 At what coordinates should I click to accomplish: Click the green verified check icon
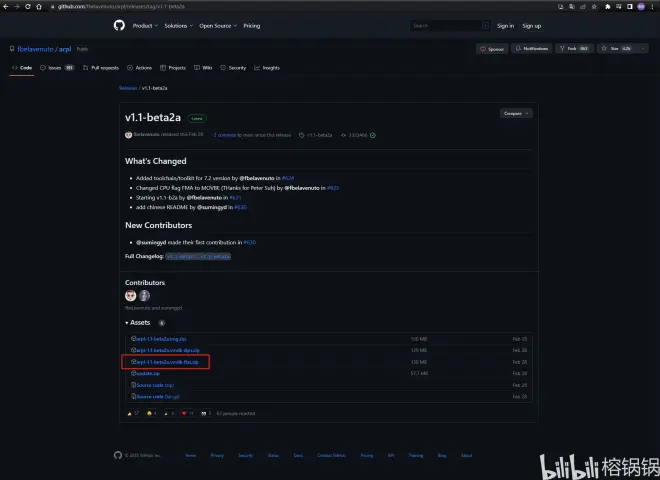pos(373,135)
